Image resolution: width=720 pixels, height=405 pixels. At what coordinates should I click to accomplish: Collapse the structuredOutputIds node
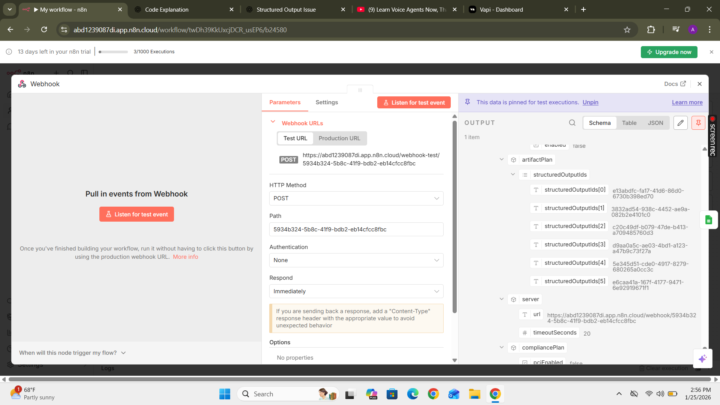point(513,174)
